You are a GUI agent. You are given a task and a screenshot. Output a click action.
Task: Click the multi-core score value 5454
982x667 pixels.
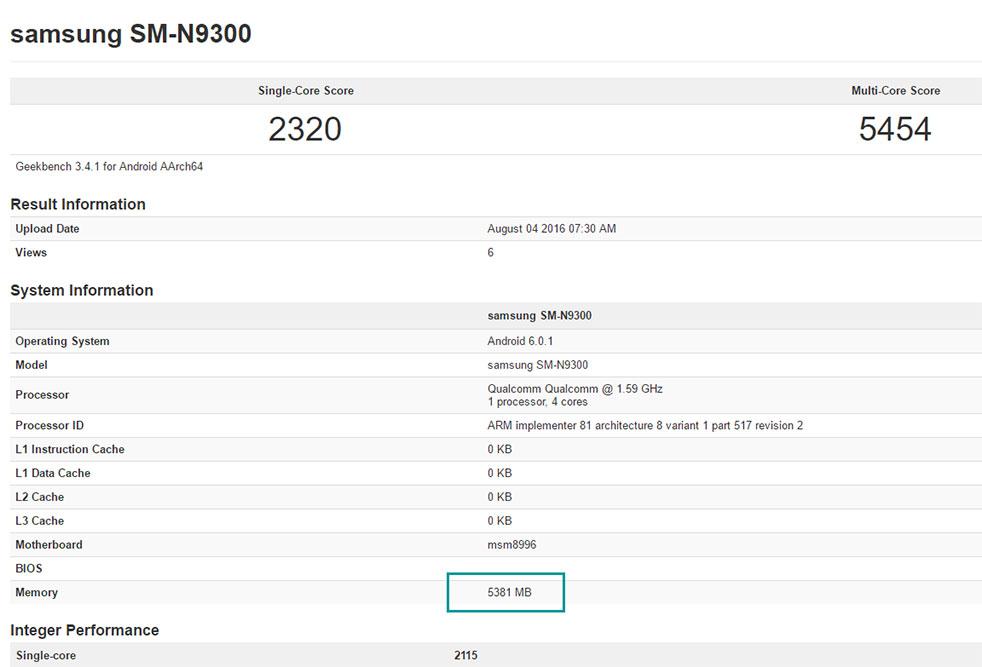click(895, 129)
